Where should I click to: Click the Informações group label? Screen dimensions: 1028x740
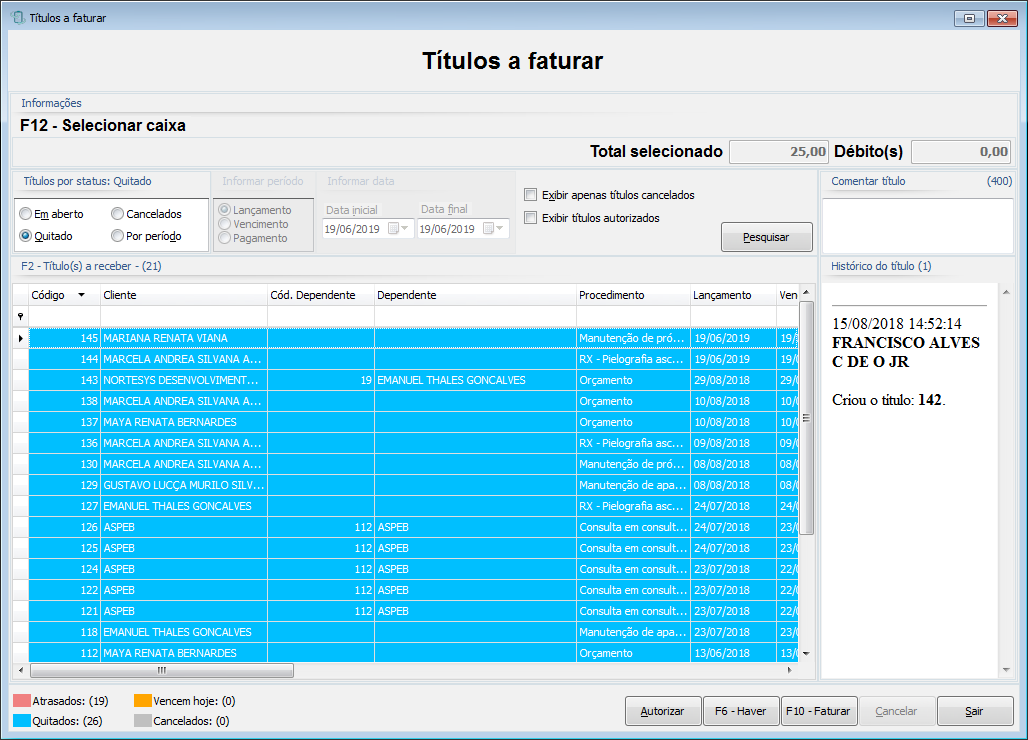coord(51,103)
